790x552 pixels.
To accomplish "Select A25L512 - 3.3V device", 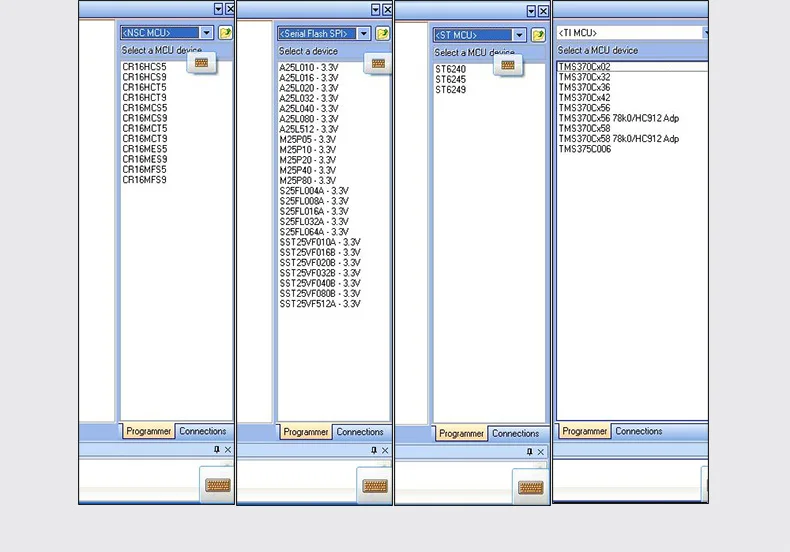I will pyautogui.click(x=309, y=129).
